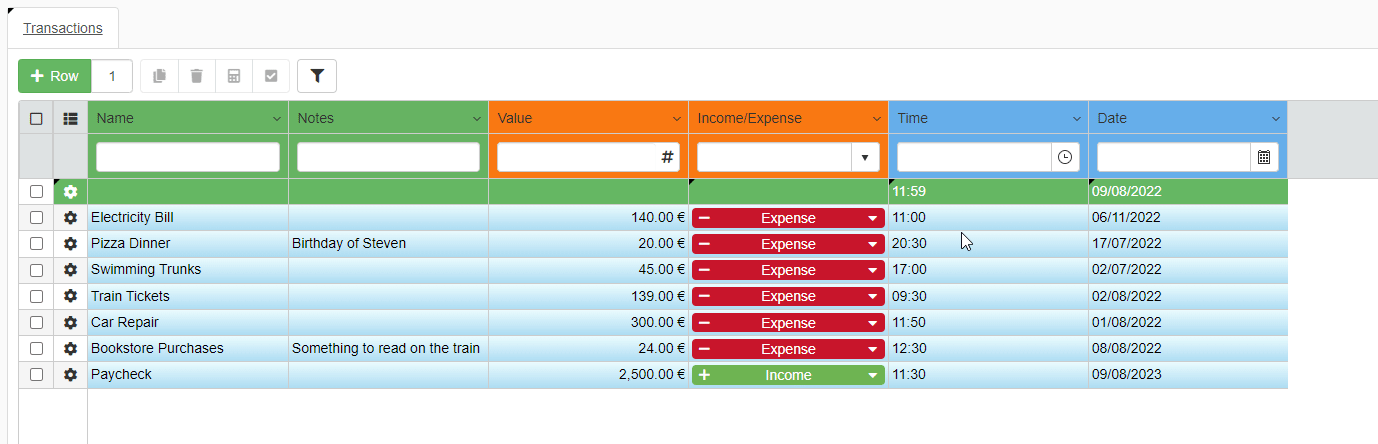Click the duplicate rows icon
Screen dimensions: 1378x444
(160, 76)
